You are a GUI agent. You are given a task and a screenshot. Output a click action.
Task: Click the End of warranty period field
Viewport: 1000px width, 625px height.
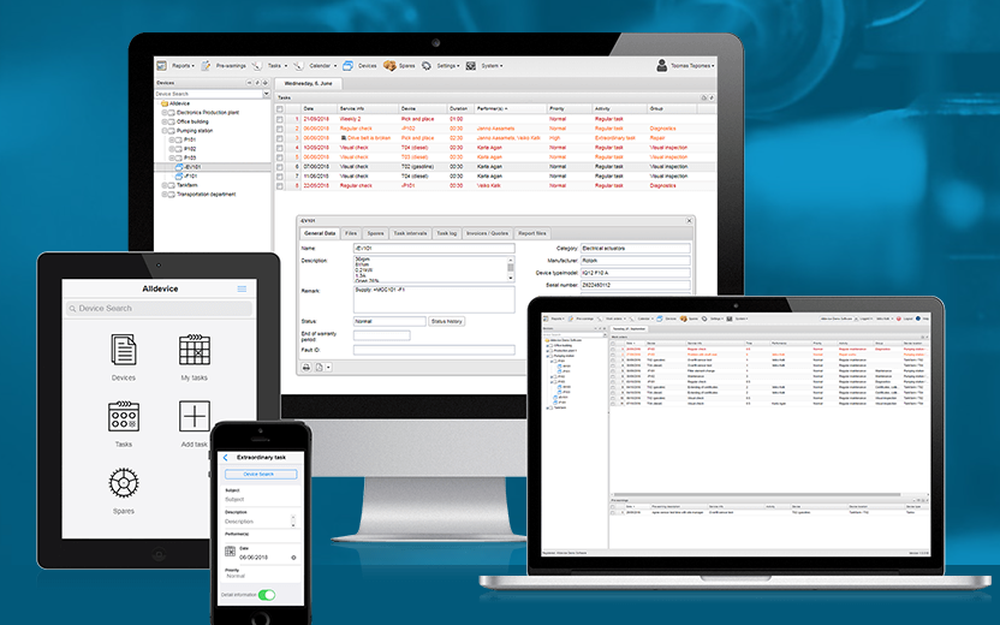pyautogui.click(x=381, y=335)
